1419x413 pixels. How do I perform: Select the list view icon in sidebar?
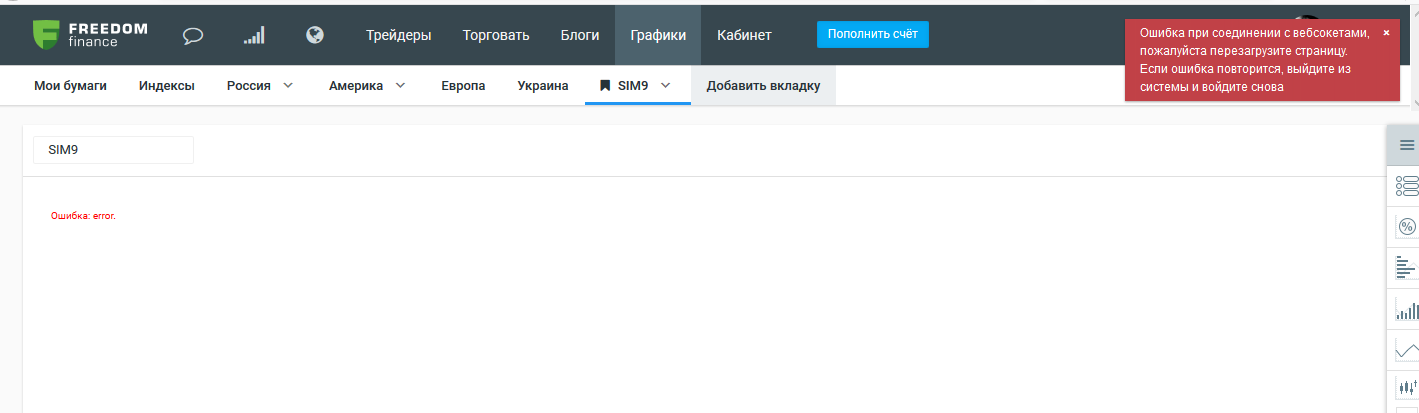click(1407, 185)
